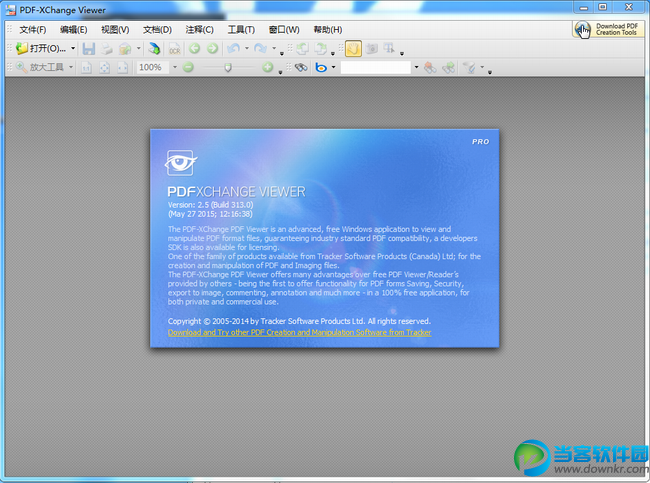650x483 pixels.
Task: Open the 文件(F) menu
Action: (x=33, y=30)
